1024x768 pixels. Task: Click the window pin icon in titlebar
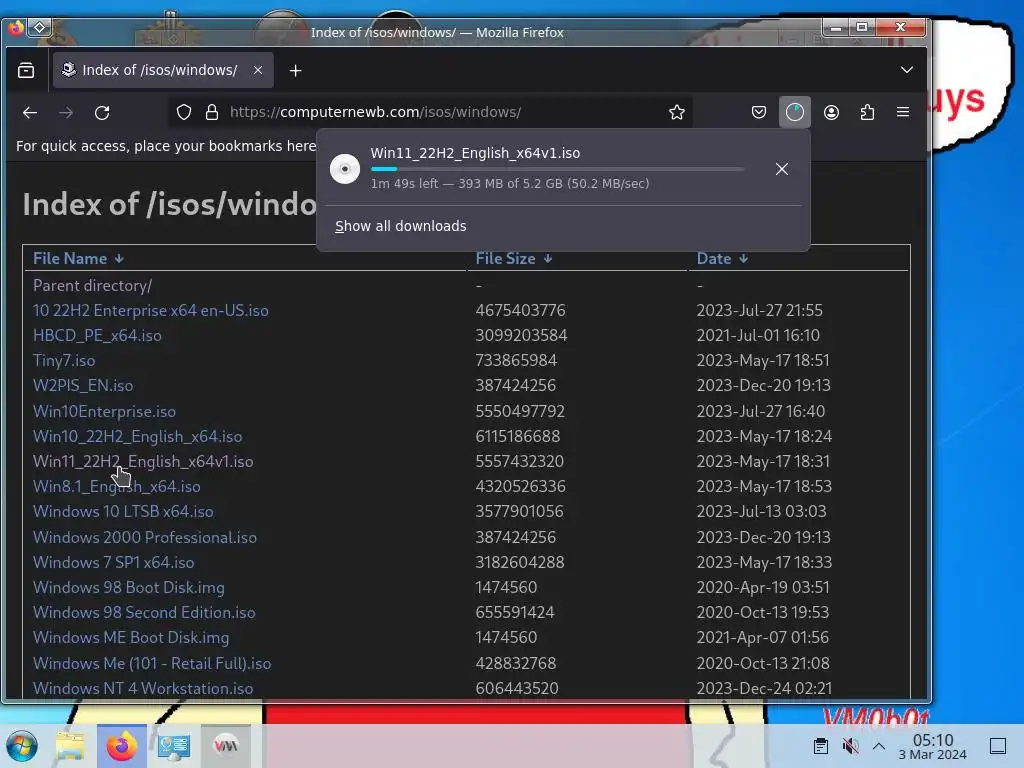(39, 27)
